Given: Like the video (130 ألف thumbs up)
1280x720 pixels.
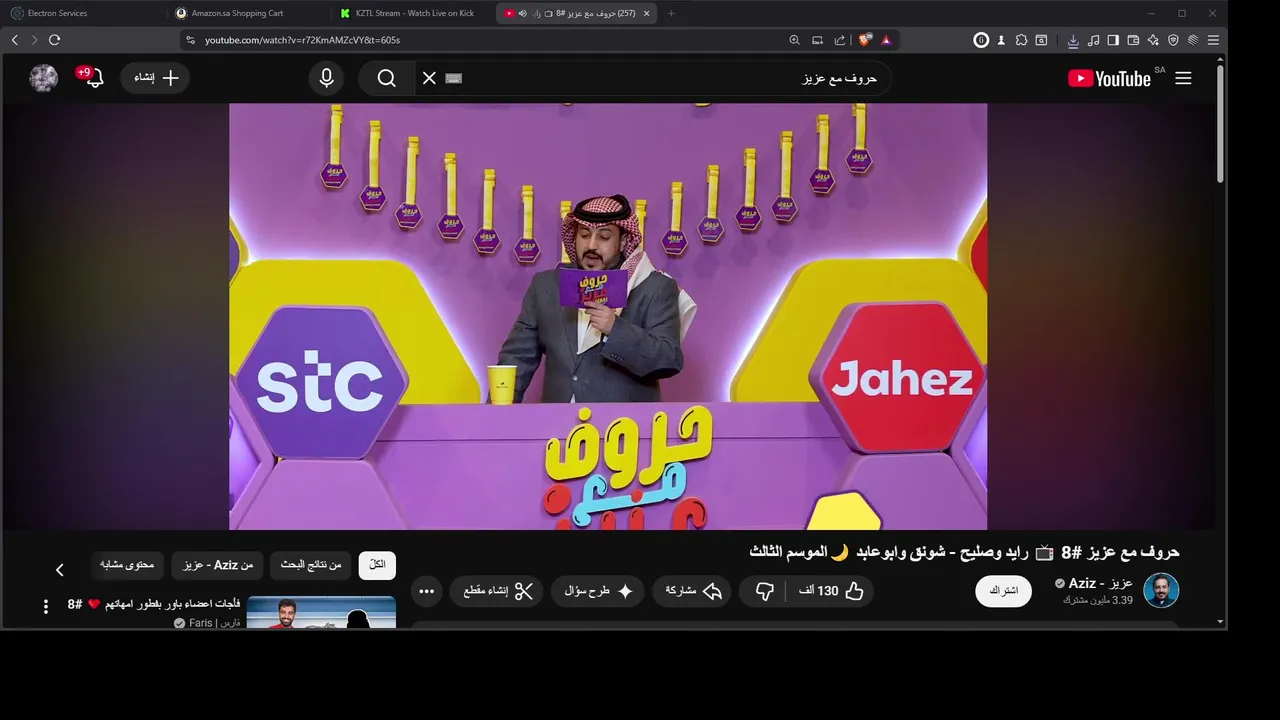Looking at the screenshot, I should 831,591.
